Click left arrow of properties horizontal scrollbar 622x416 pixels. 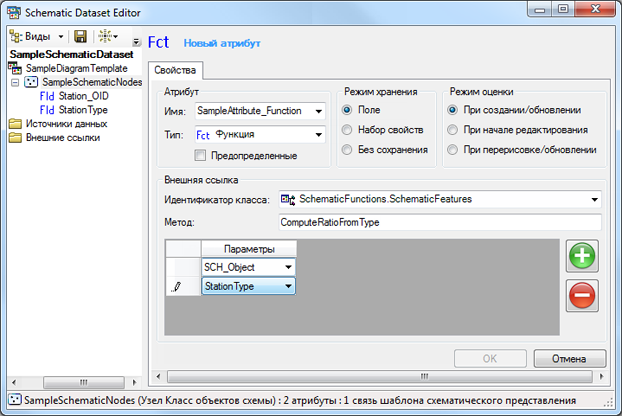158,376
